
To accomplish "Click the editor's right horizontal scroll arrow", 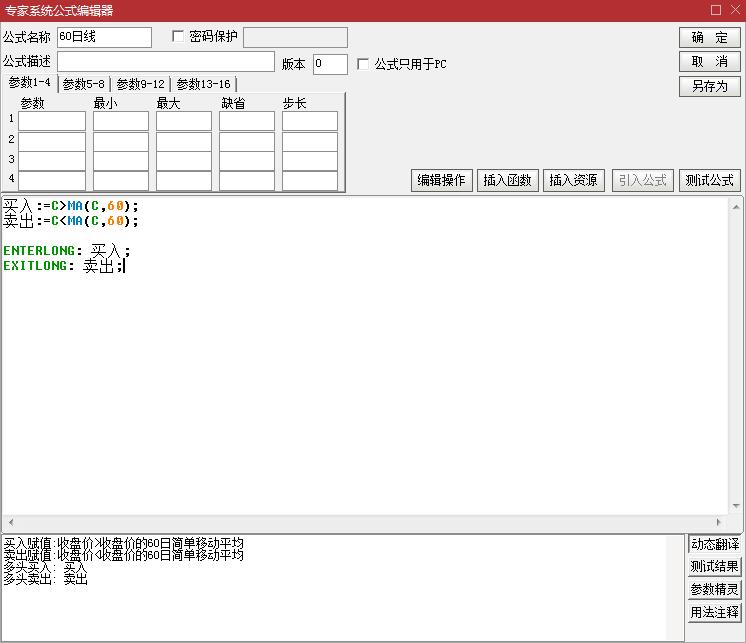I will 720,523.
